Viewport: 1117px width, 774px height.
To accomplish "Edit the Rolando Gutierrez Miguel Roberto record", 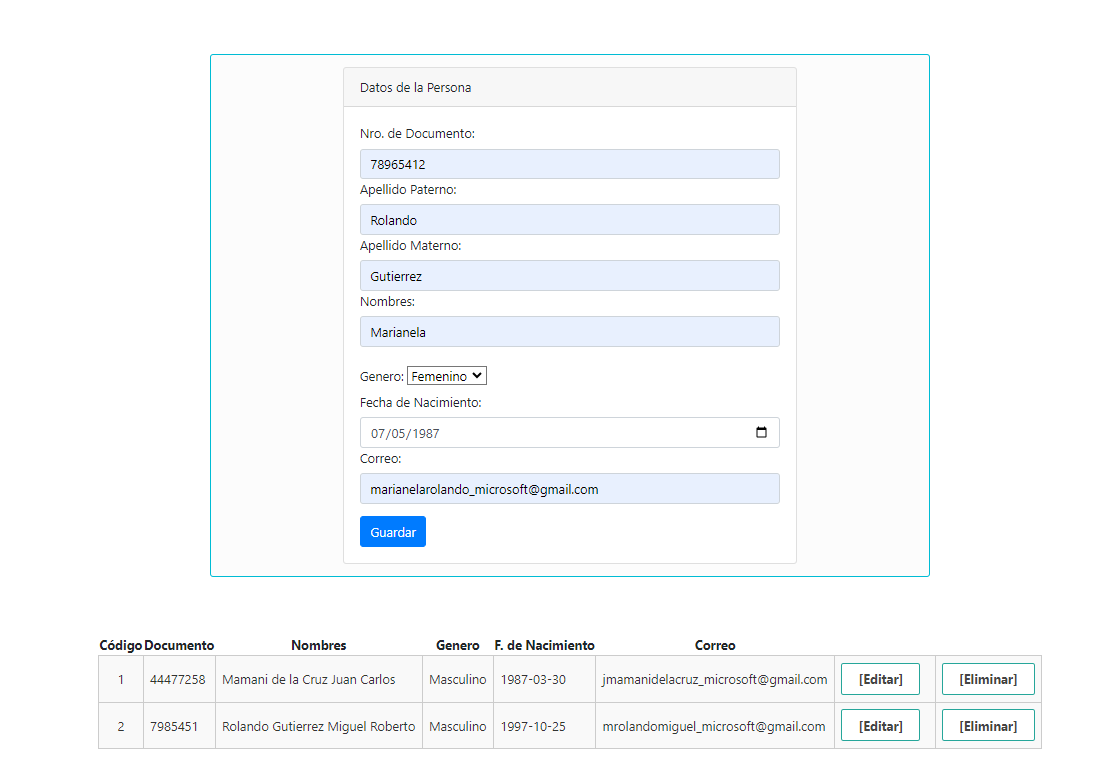I will (880, 726).
